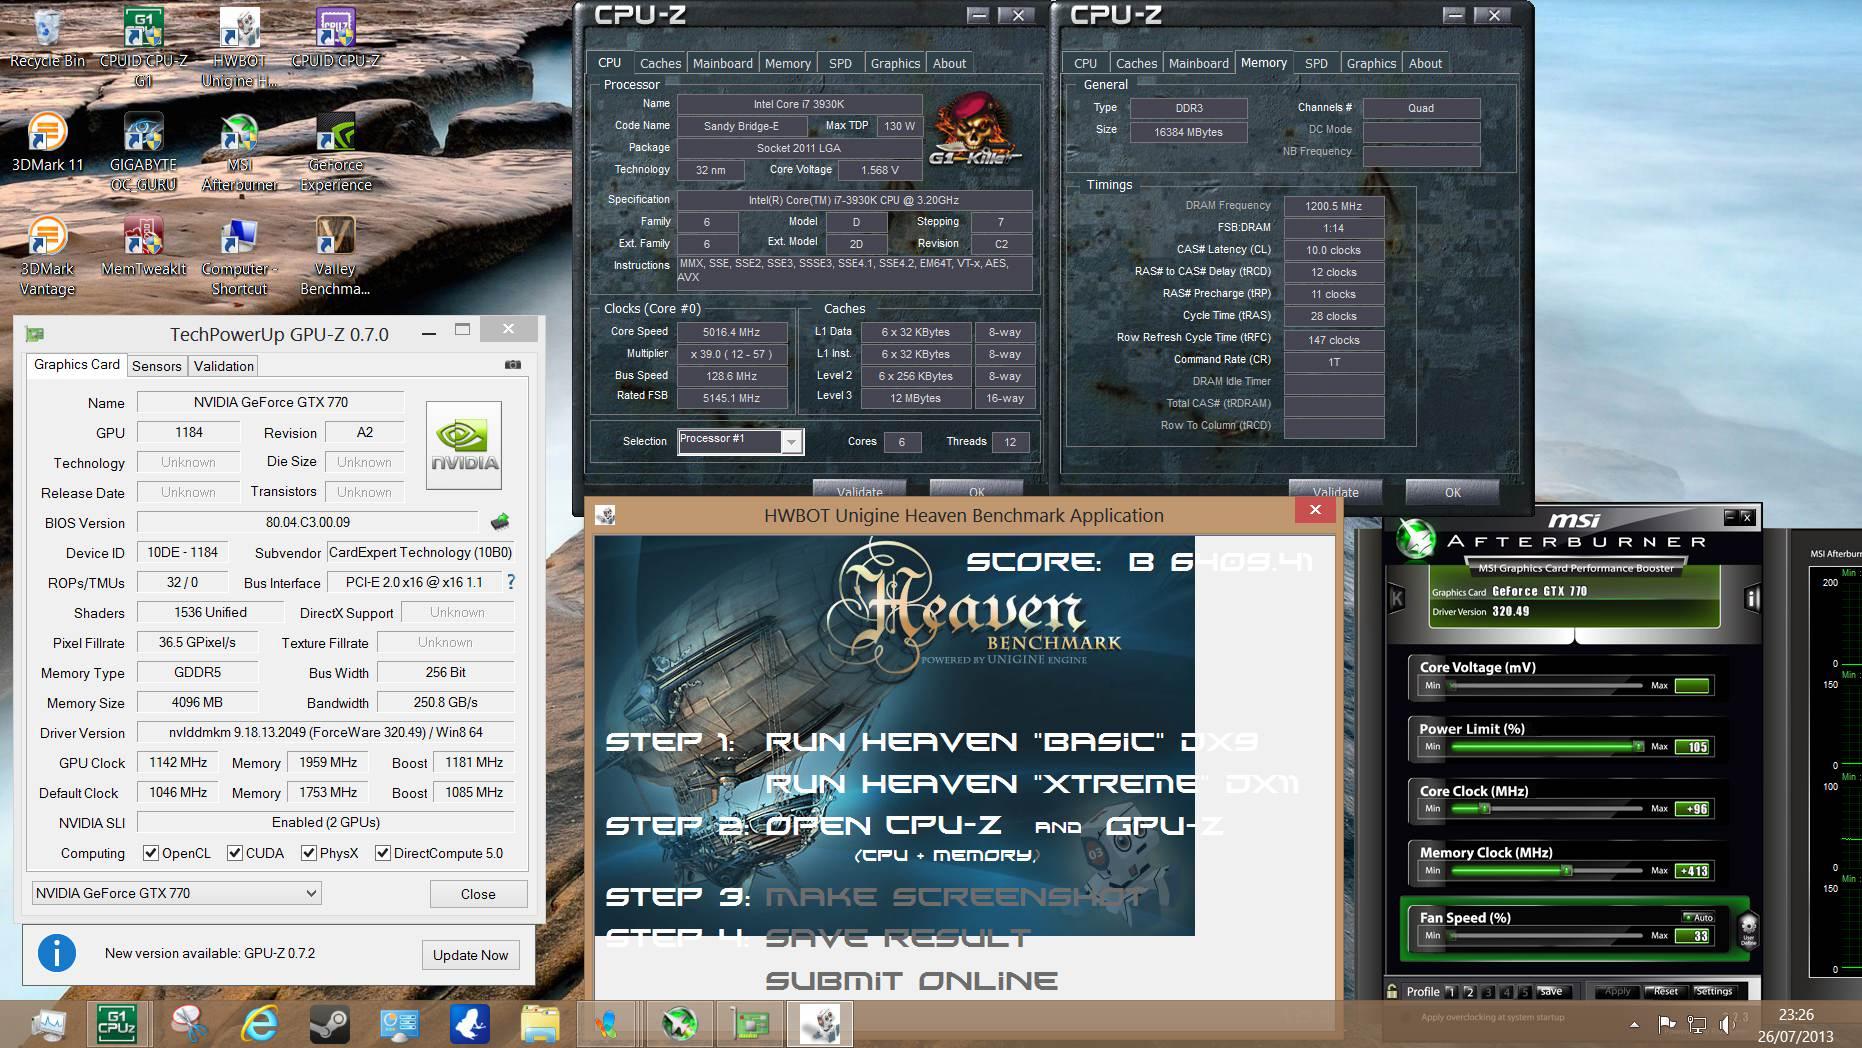The height and width of the screenshot is (1048, 1862).
Task: Click Core Clock value field +96
Action: coord(1692,809)
